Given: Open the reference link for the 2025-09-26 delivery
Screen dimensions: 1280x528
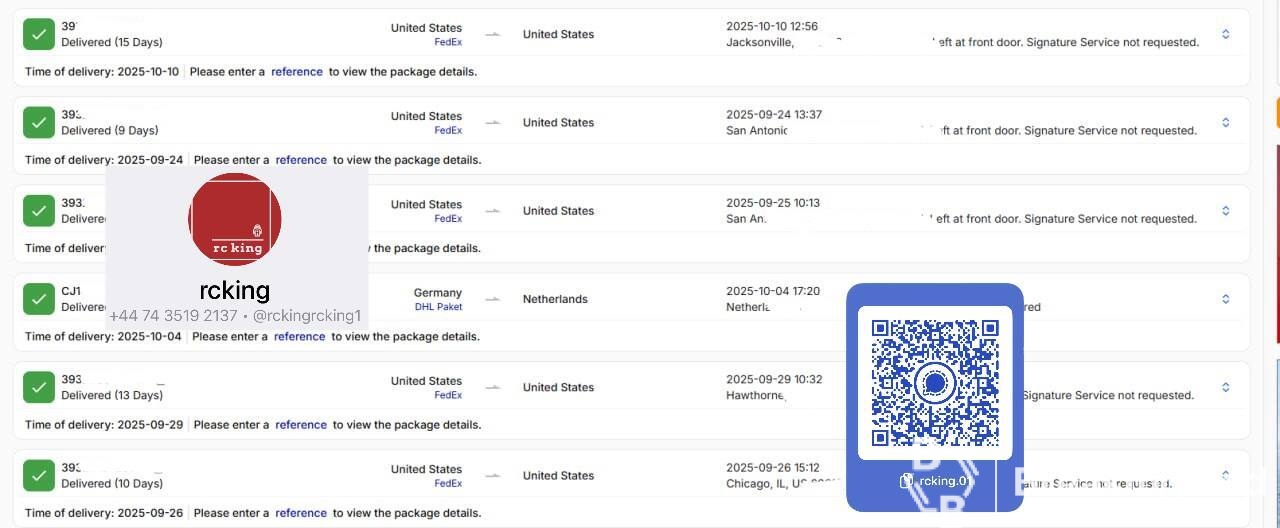Looking at the screenshot, I should (x=301, y=513).
